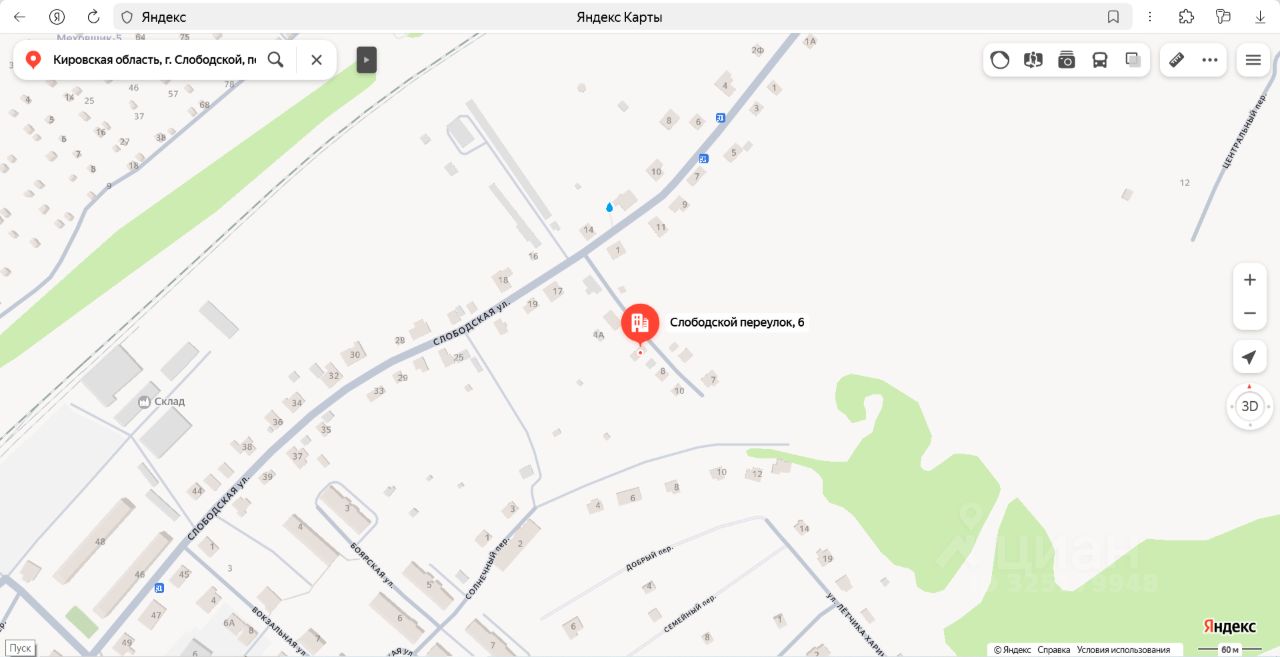Show photos layer on map

click(x=1067, y=60)
